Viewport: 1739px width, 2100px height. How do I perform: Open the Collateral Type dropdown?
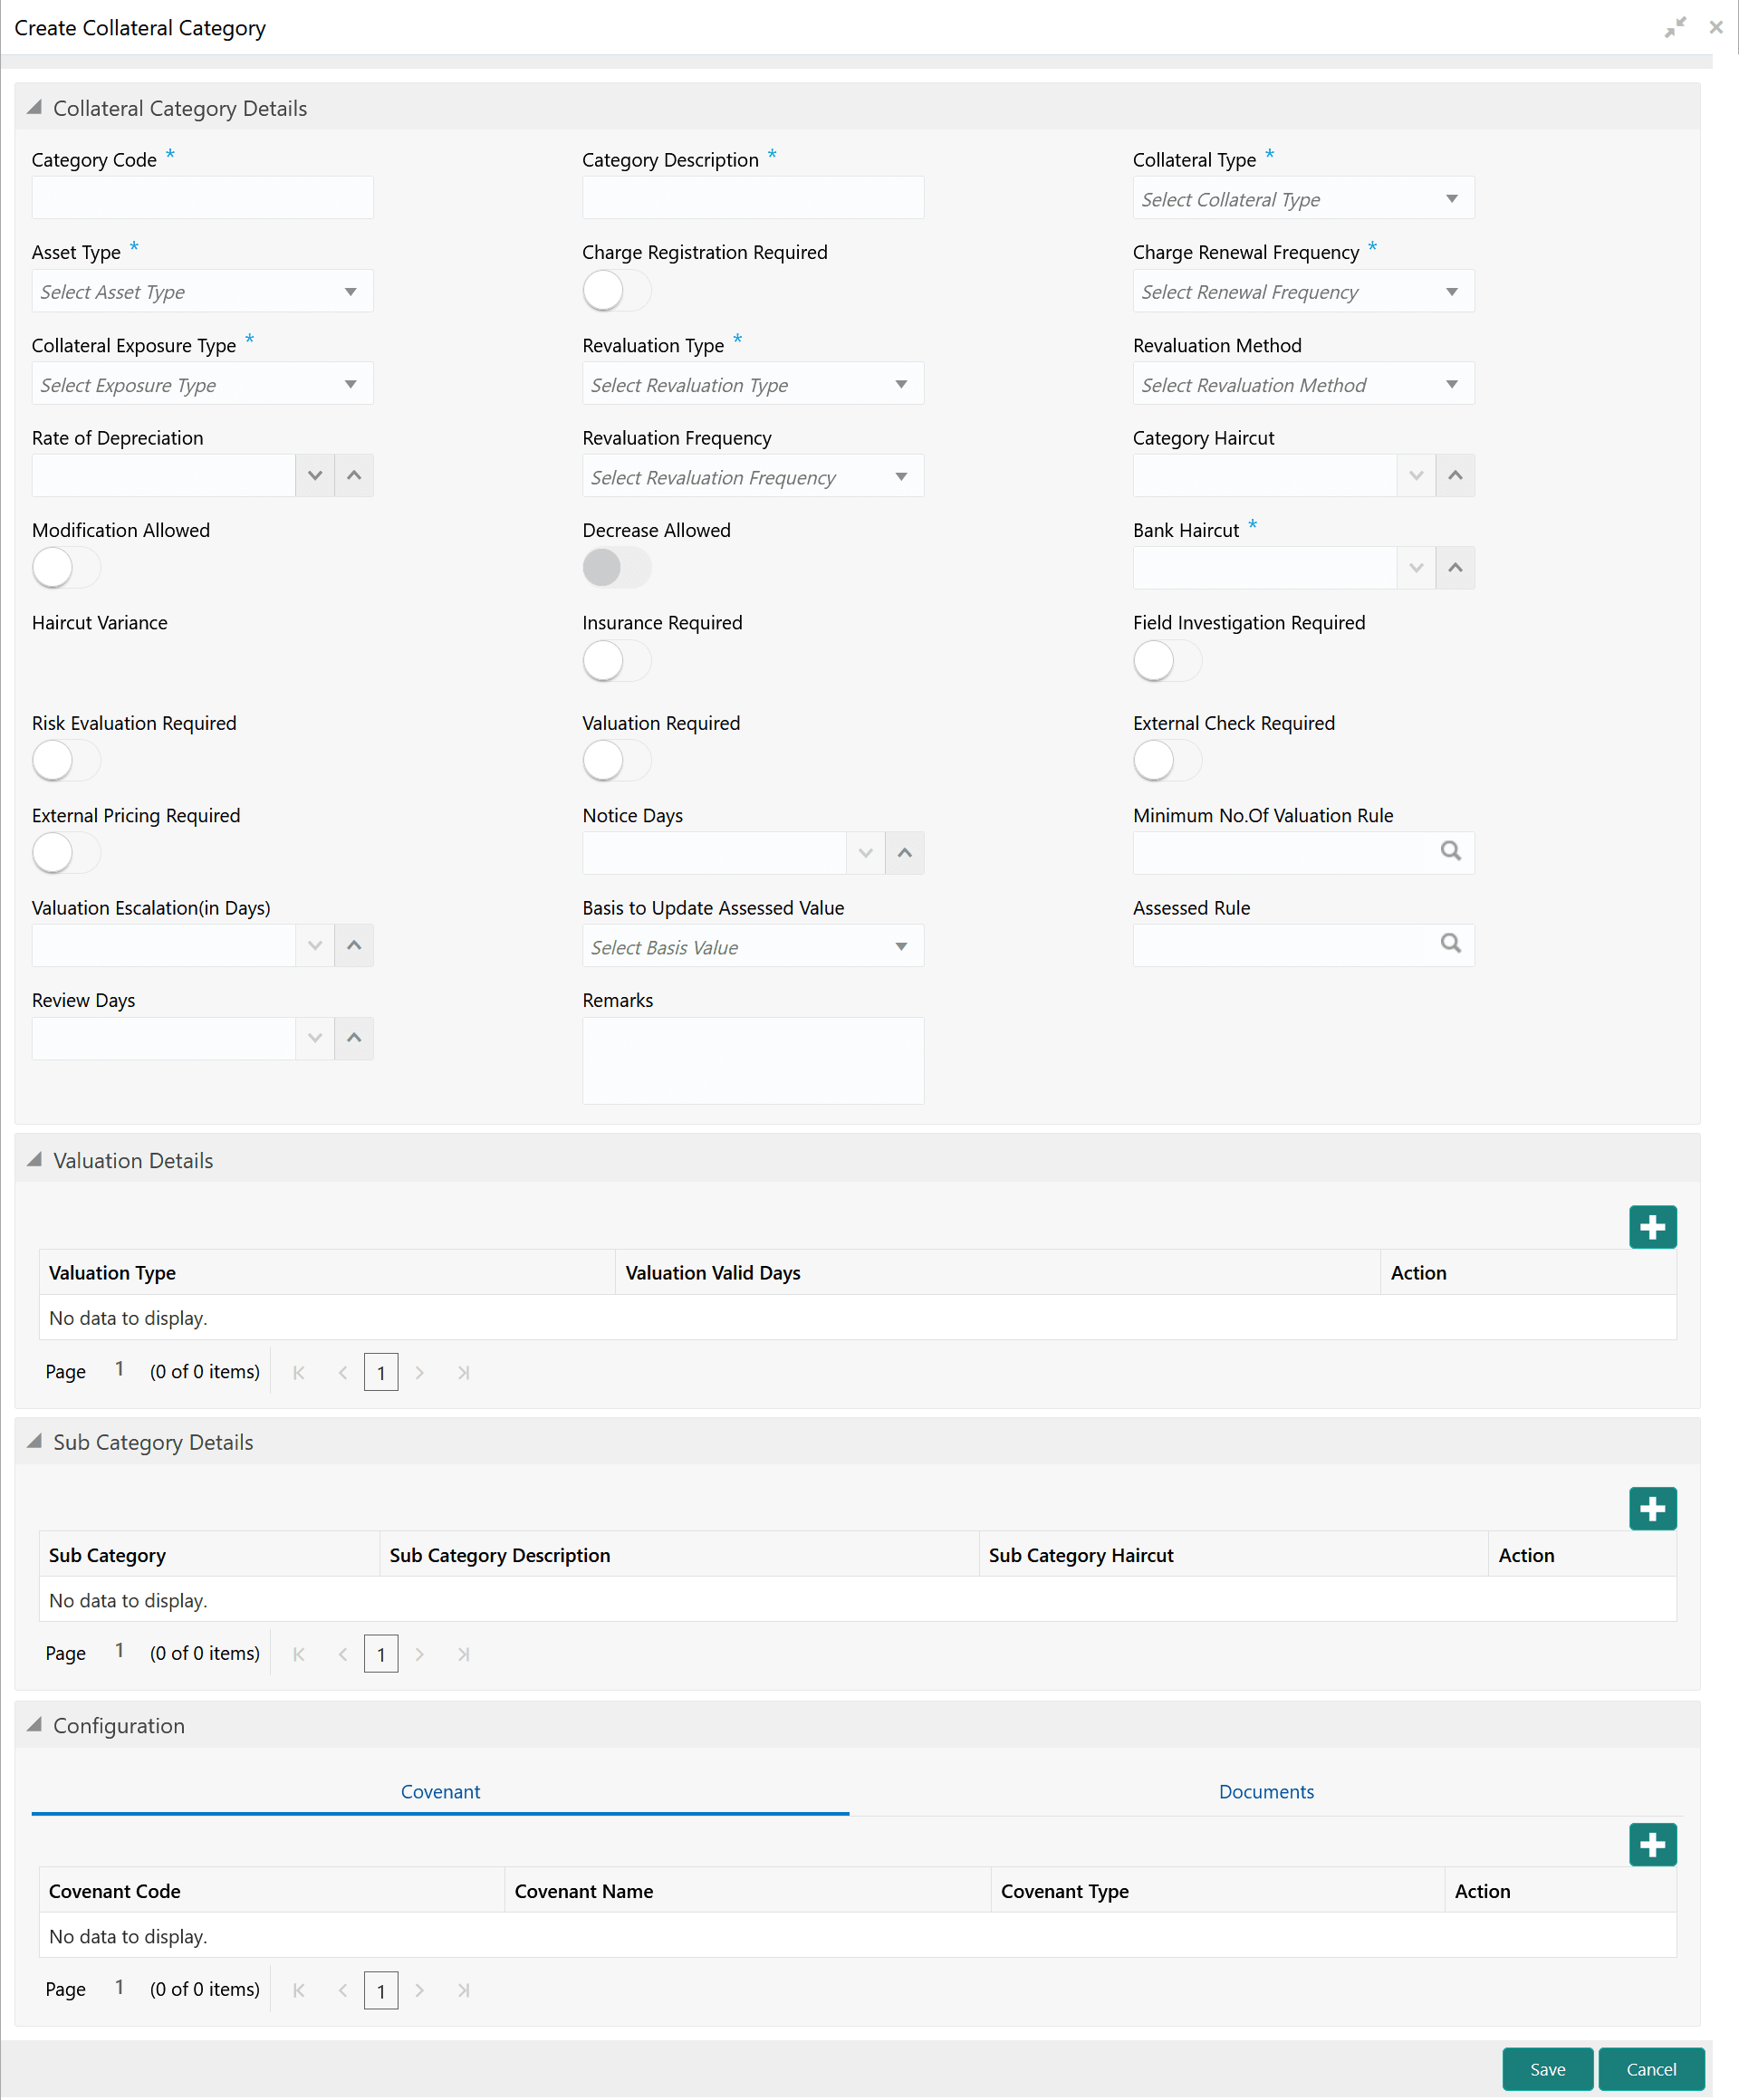(x=1302, y=199)
